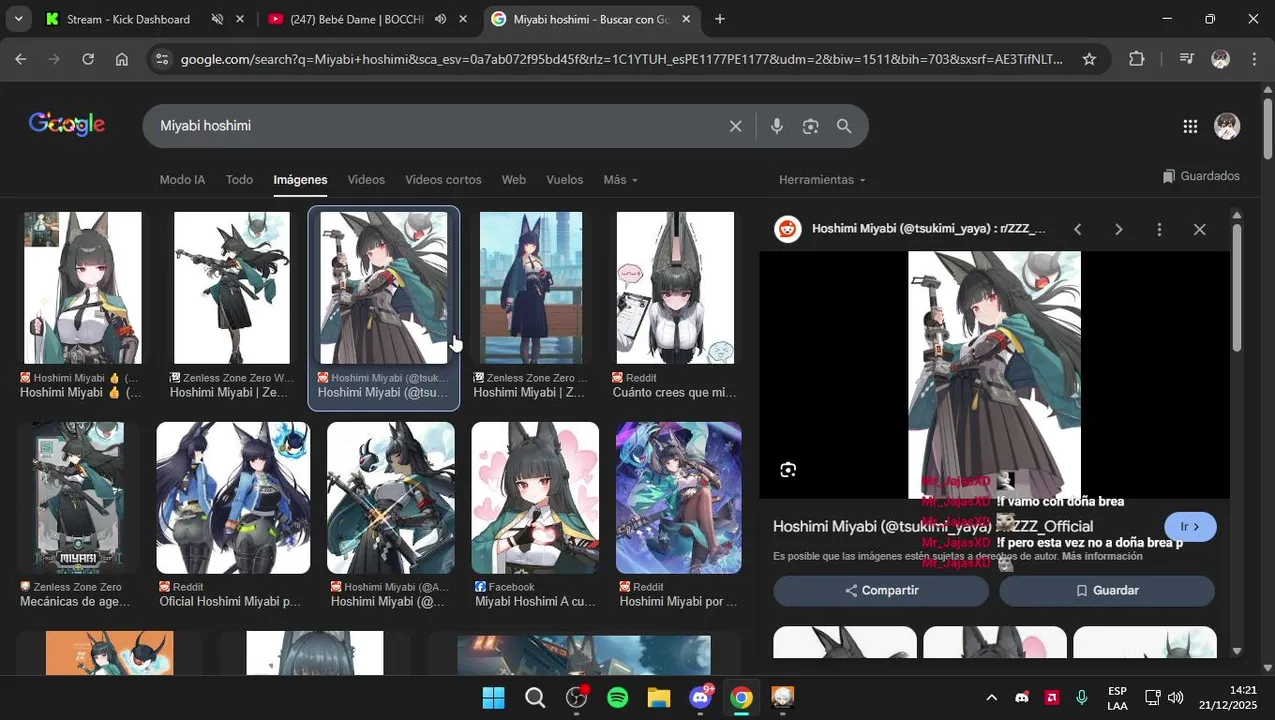
Task: Click the large preview image of Miyabi
Action: coord(994,375)
